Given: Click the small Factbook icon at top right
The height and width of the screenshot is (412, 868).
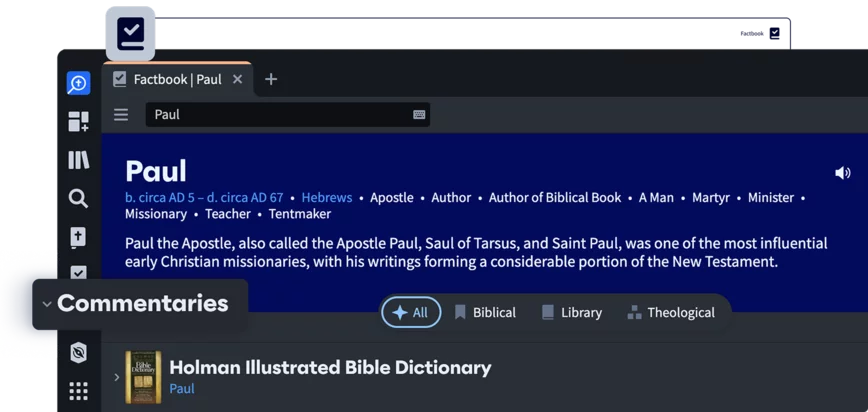Looking at the screenshot, I should tap(774, 34).
